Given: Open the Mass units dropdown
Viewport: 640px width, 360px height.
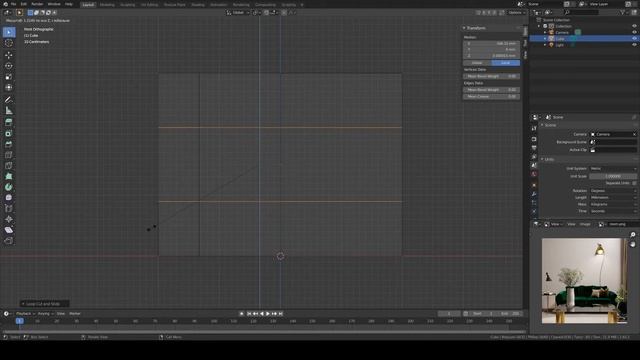Looking at the screenshot, I should [x=613, y=204].
